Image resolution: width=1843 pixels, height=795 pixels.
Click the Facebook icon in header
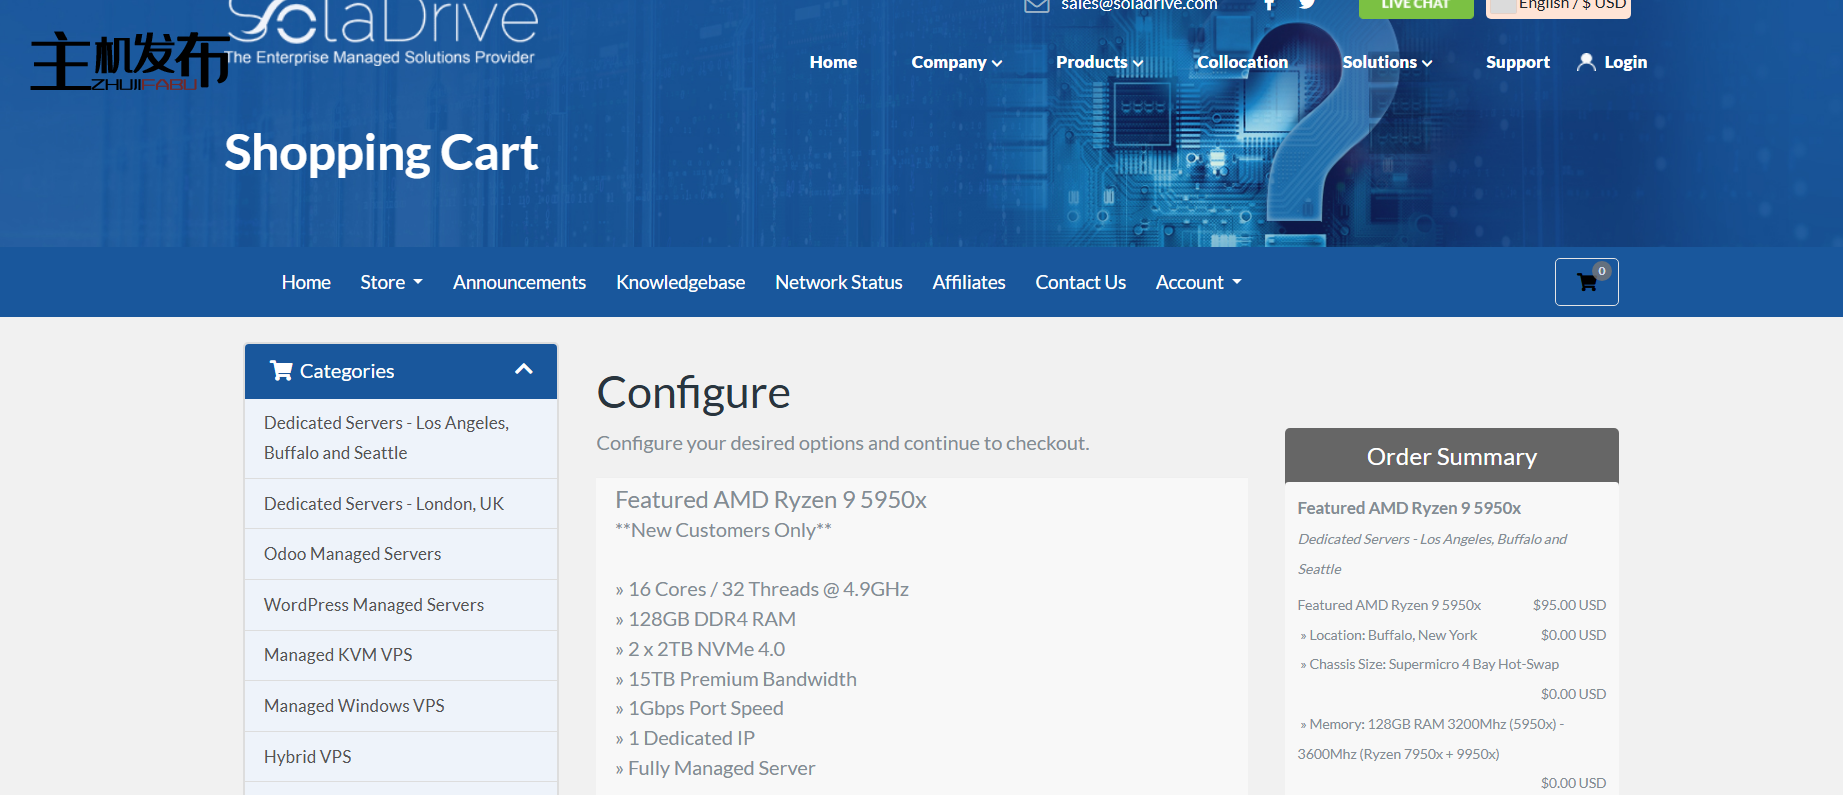pyautogui.click(x=1269, y=5)
